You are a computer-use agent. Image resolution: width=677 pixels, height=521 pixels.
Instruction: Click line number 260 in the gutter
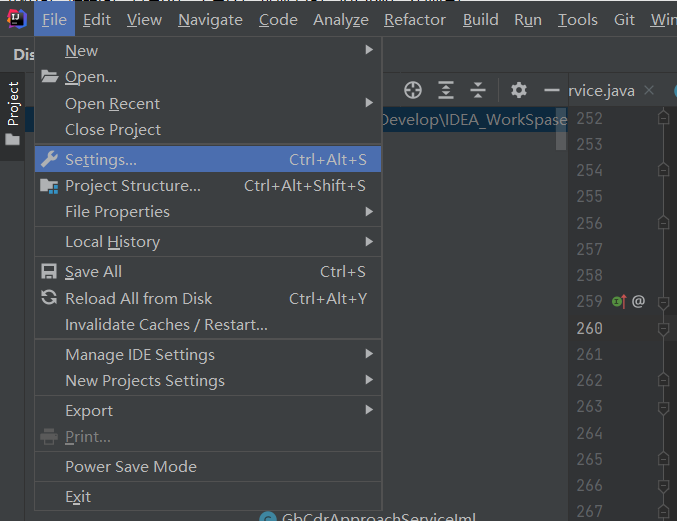pos(589,328)
